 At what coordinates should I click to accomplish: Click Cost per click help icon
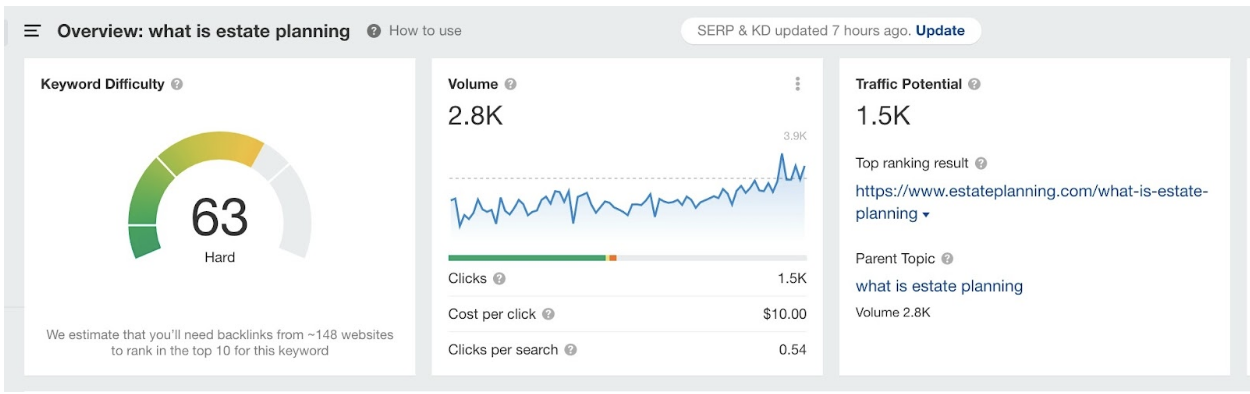click(x=548, y=314)
